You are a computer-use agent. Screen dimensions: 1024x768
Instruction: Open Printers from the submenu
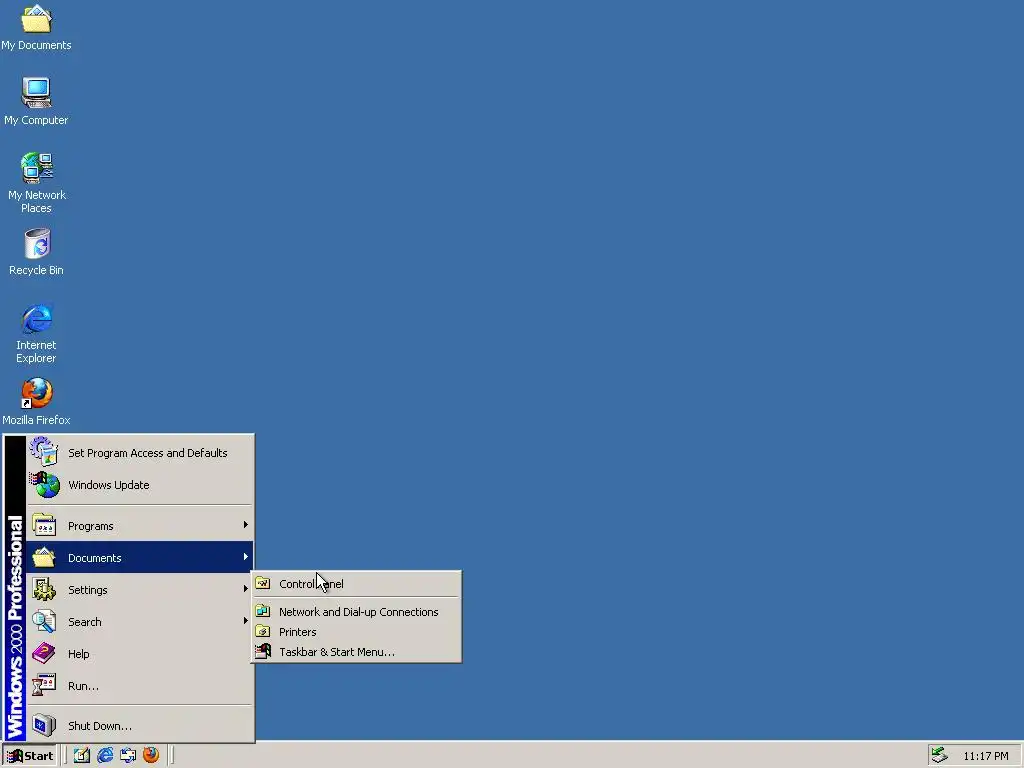[356, 632]
